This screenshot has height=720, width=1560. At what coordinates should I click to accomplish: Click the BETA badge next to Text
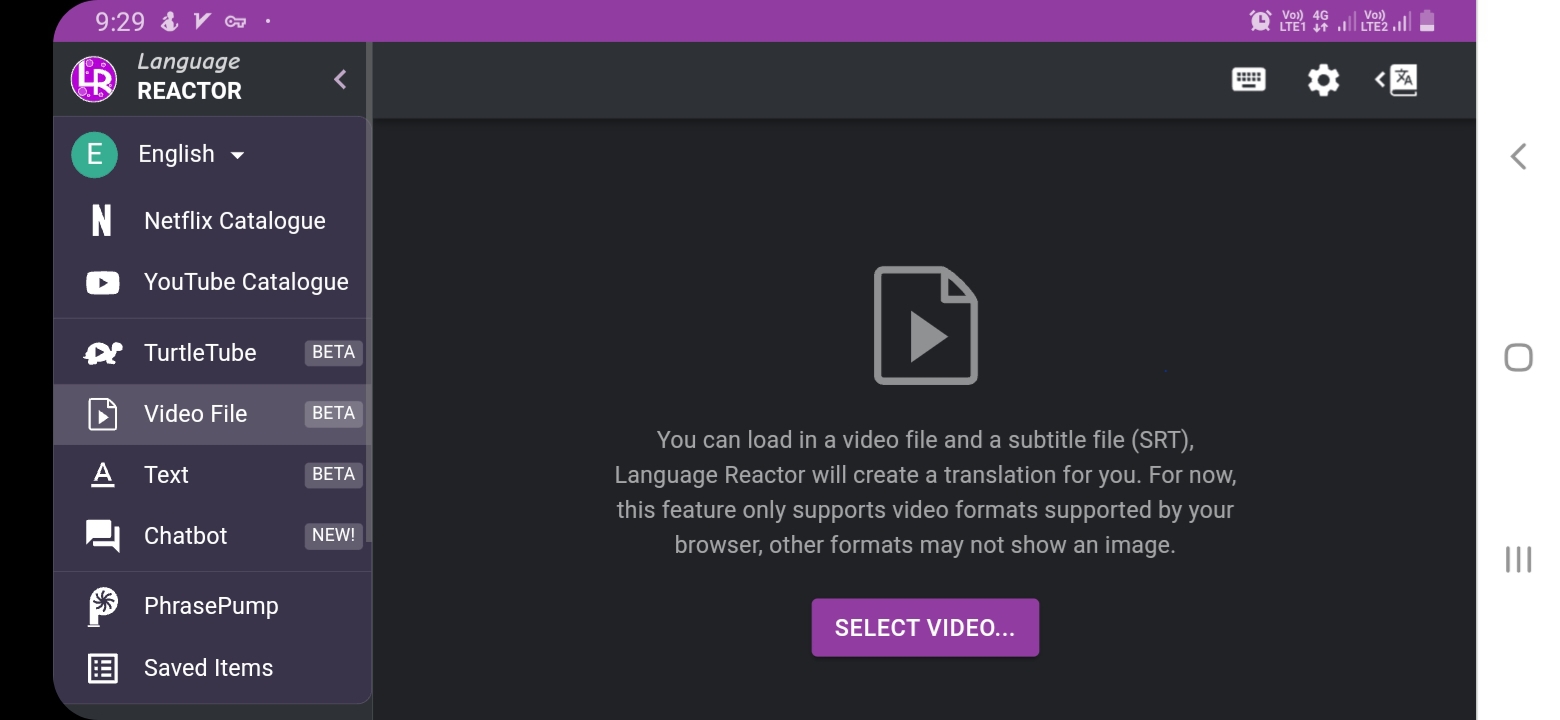tap(334, 474)
